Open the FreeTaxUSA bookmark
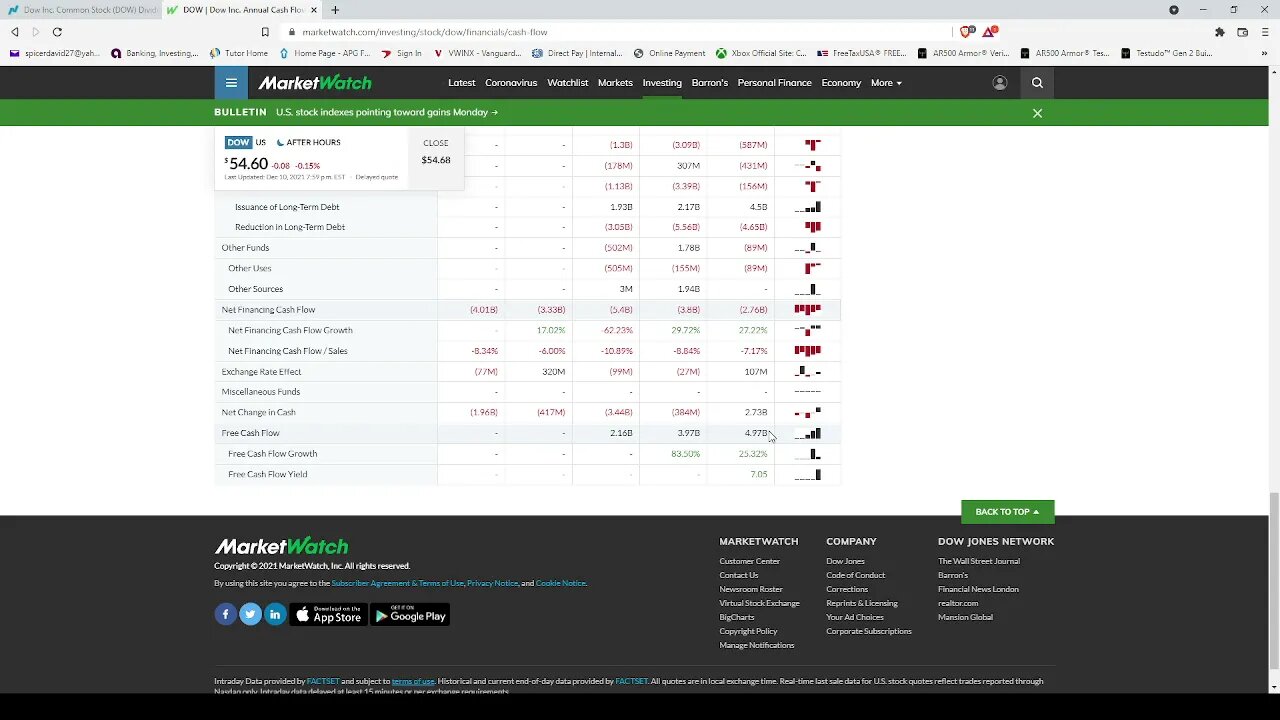The height and width of the screenshot is (720, 1280). 862,53
